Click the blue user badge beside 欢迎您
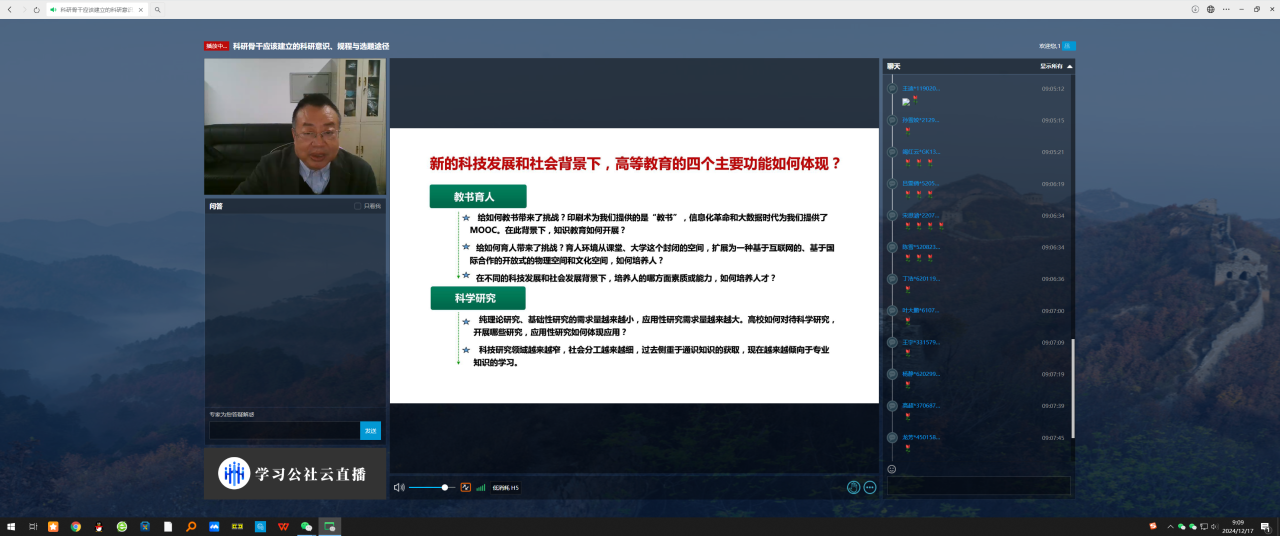This screenshot has width=1280, height=536. 1067,46
